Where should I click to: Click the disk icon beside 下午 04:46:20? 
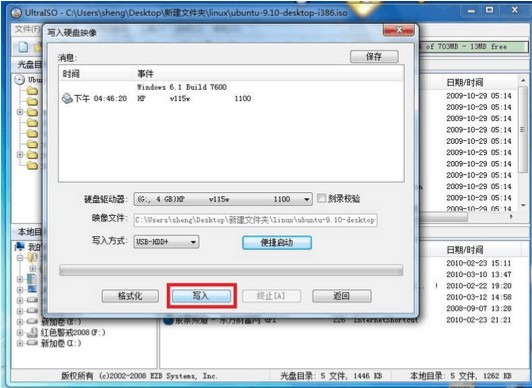point(68,98)
